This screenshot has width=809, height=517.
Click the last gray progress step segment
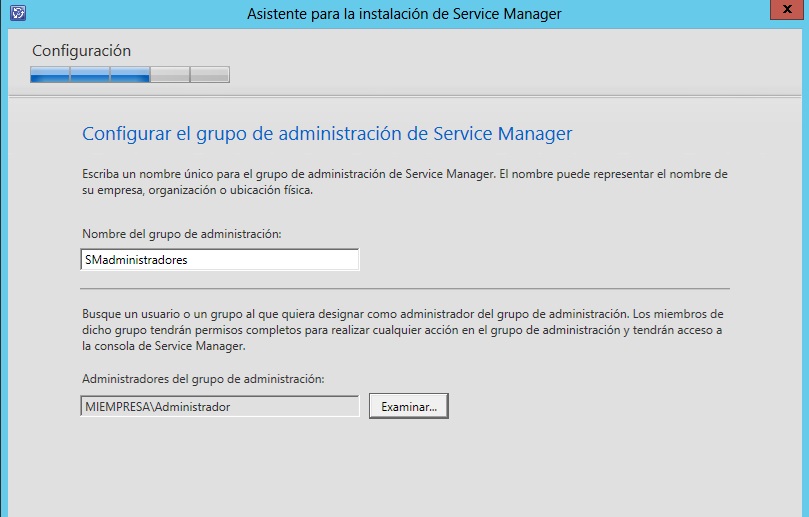pos(209,74)
